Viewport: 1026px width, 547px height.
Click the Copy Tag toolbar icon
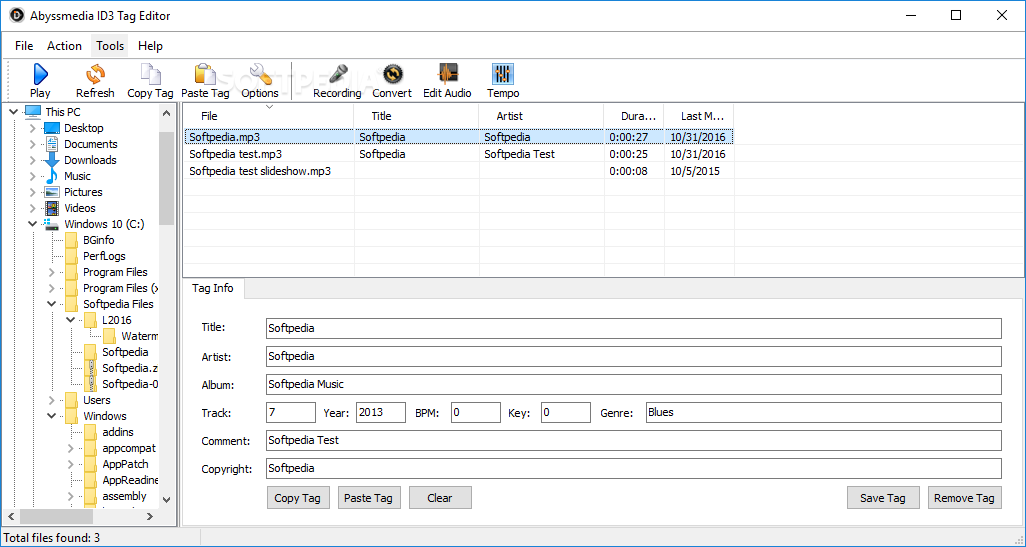(x=150, y=81)
